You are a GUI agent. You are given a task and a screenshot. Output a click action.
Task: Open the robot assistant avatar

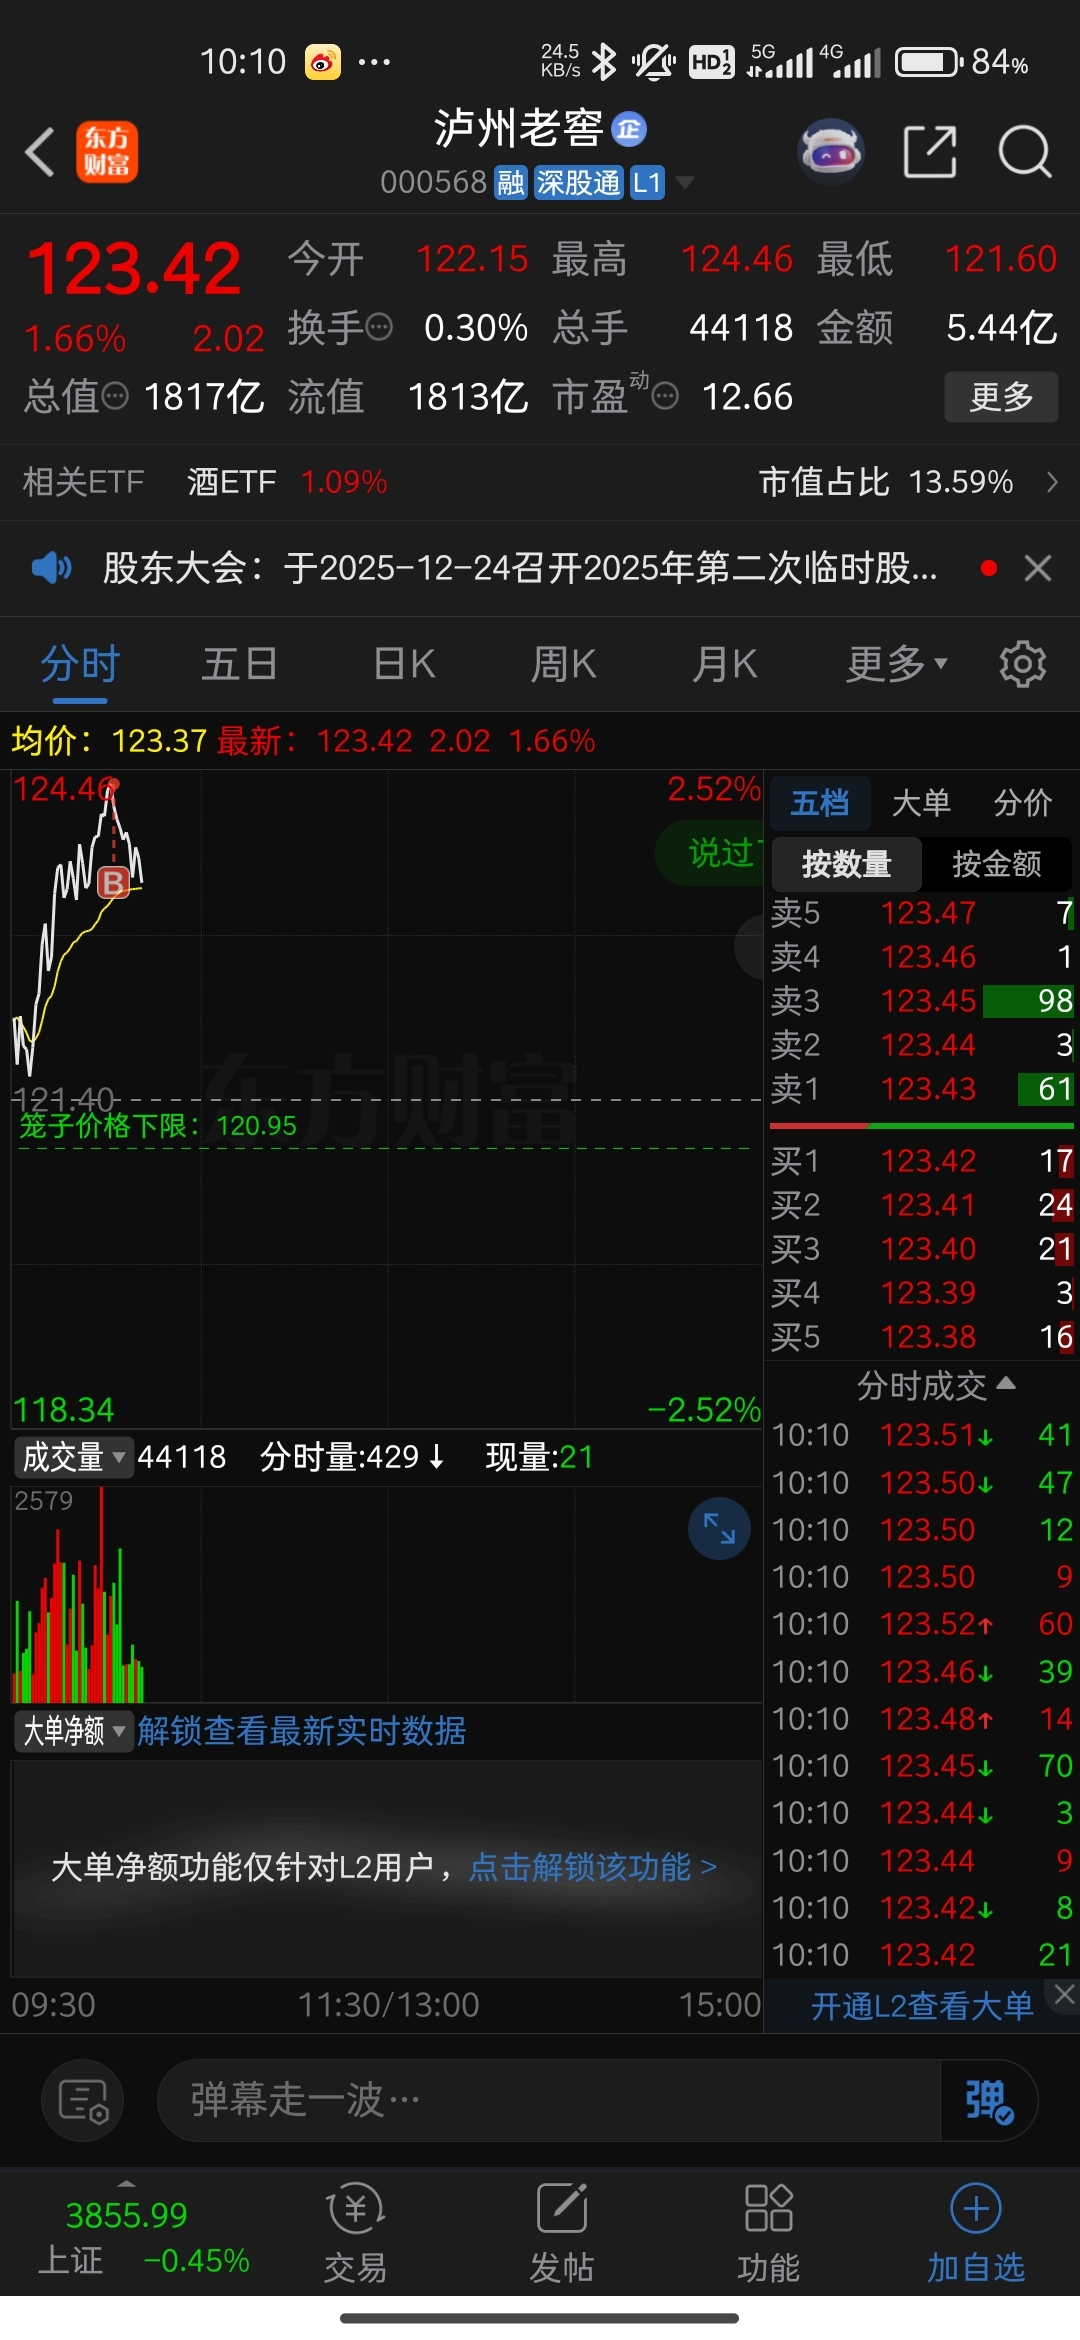pos(830,152)
